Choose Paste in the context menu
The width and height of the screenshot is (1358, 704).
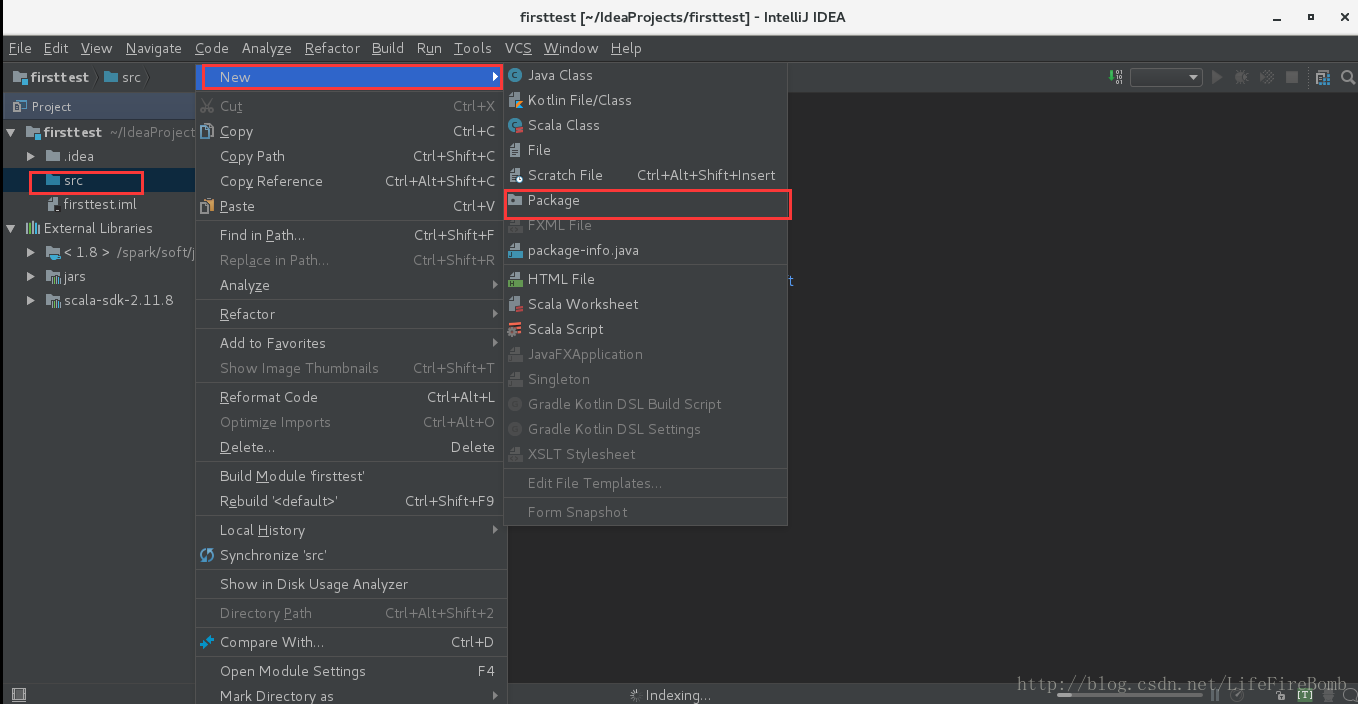pos(351,206)
